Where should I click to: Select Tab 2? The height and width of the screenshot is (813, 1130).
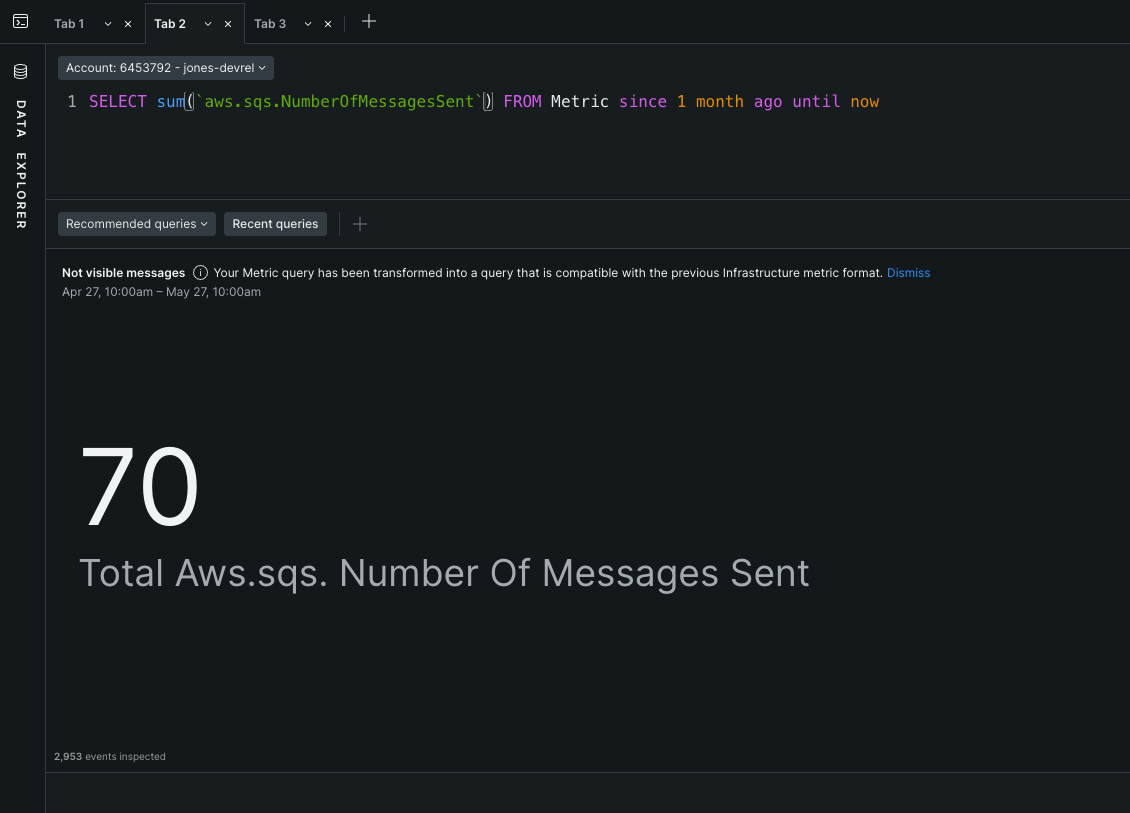(170, 24)
